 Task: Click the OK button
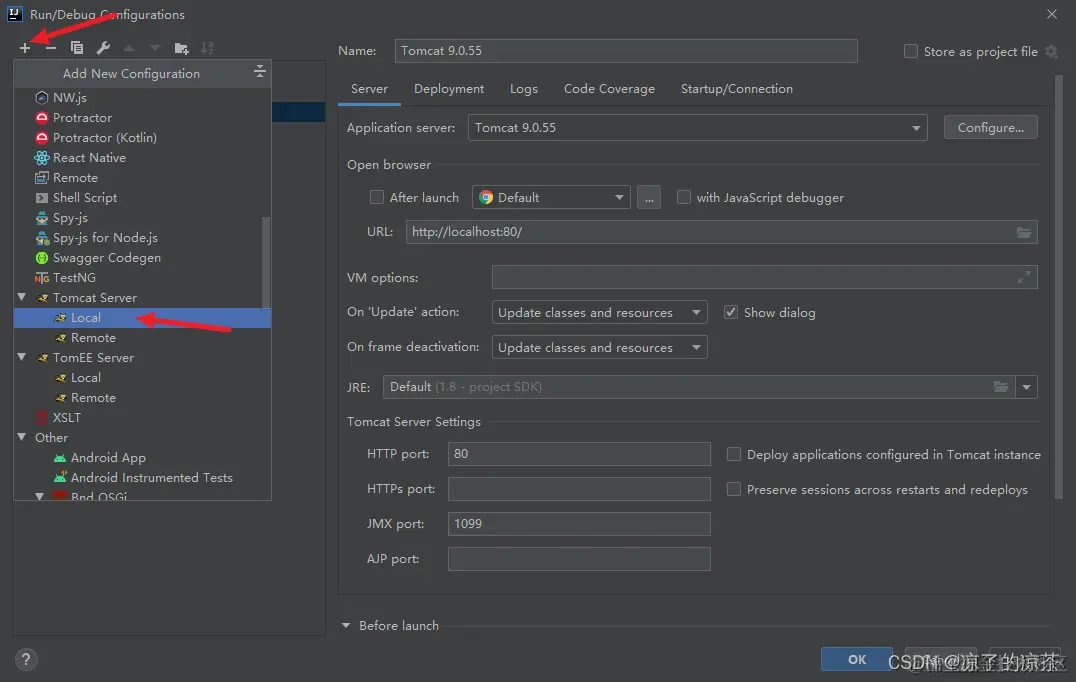[x=856, y=659]
